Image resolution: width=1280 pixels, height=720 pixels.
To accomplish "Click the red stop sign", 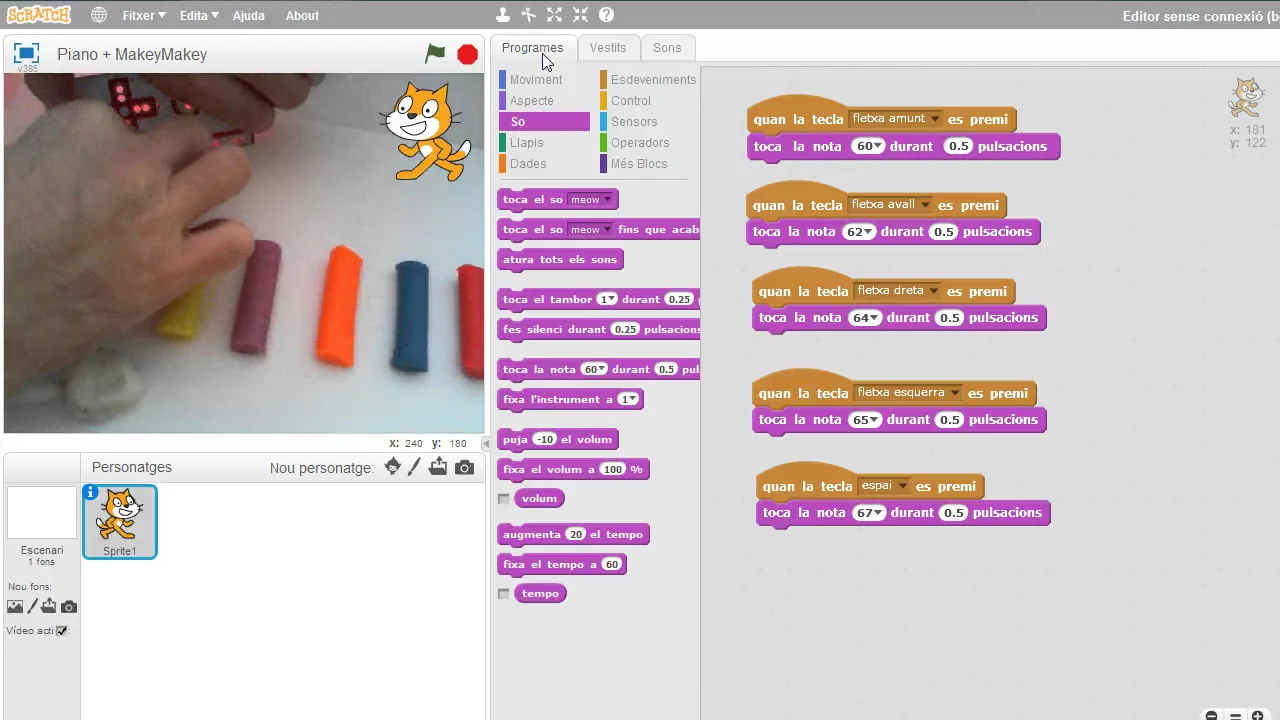I will coord(467,54).
